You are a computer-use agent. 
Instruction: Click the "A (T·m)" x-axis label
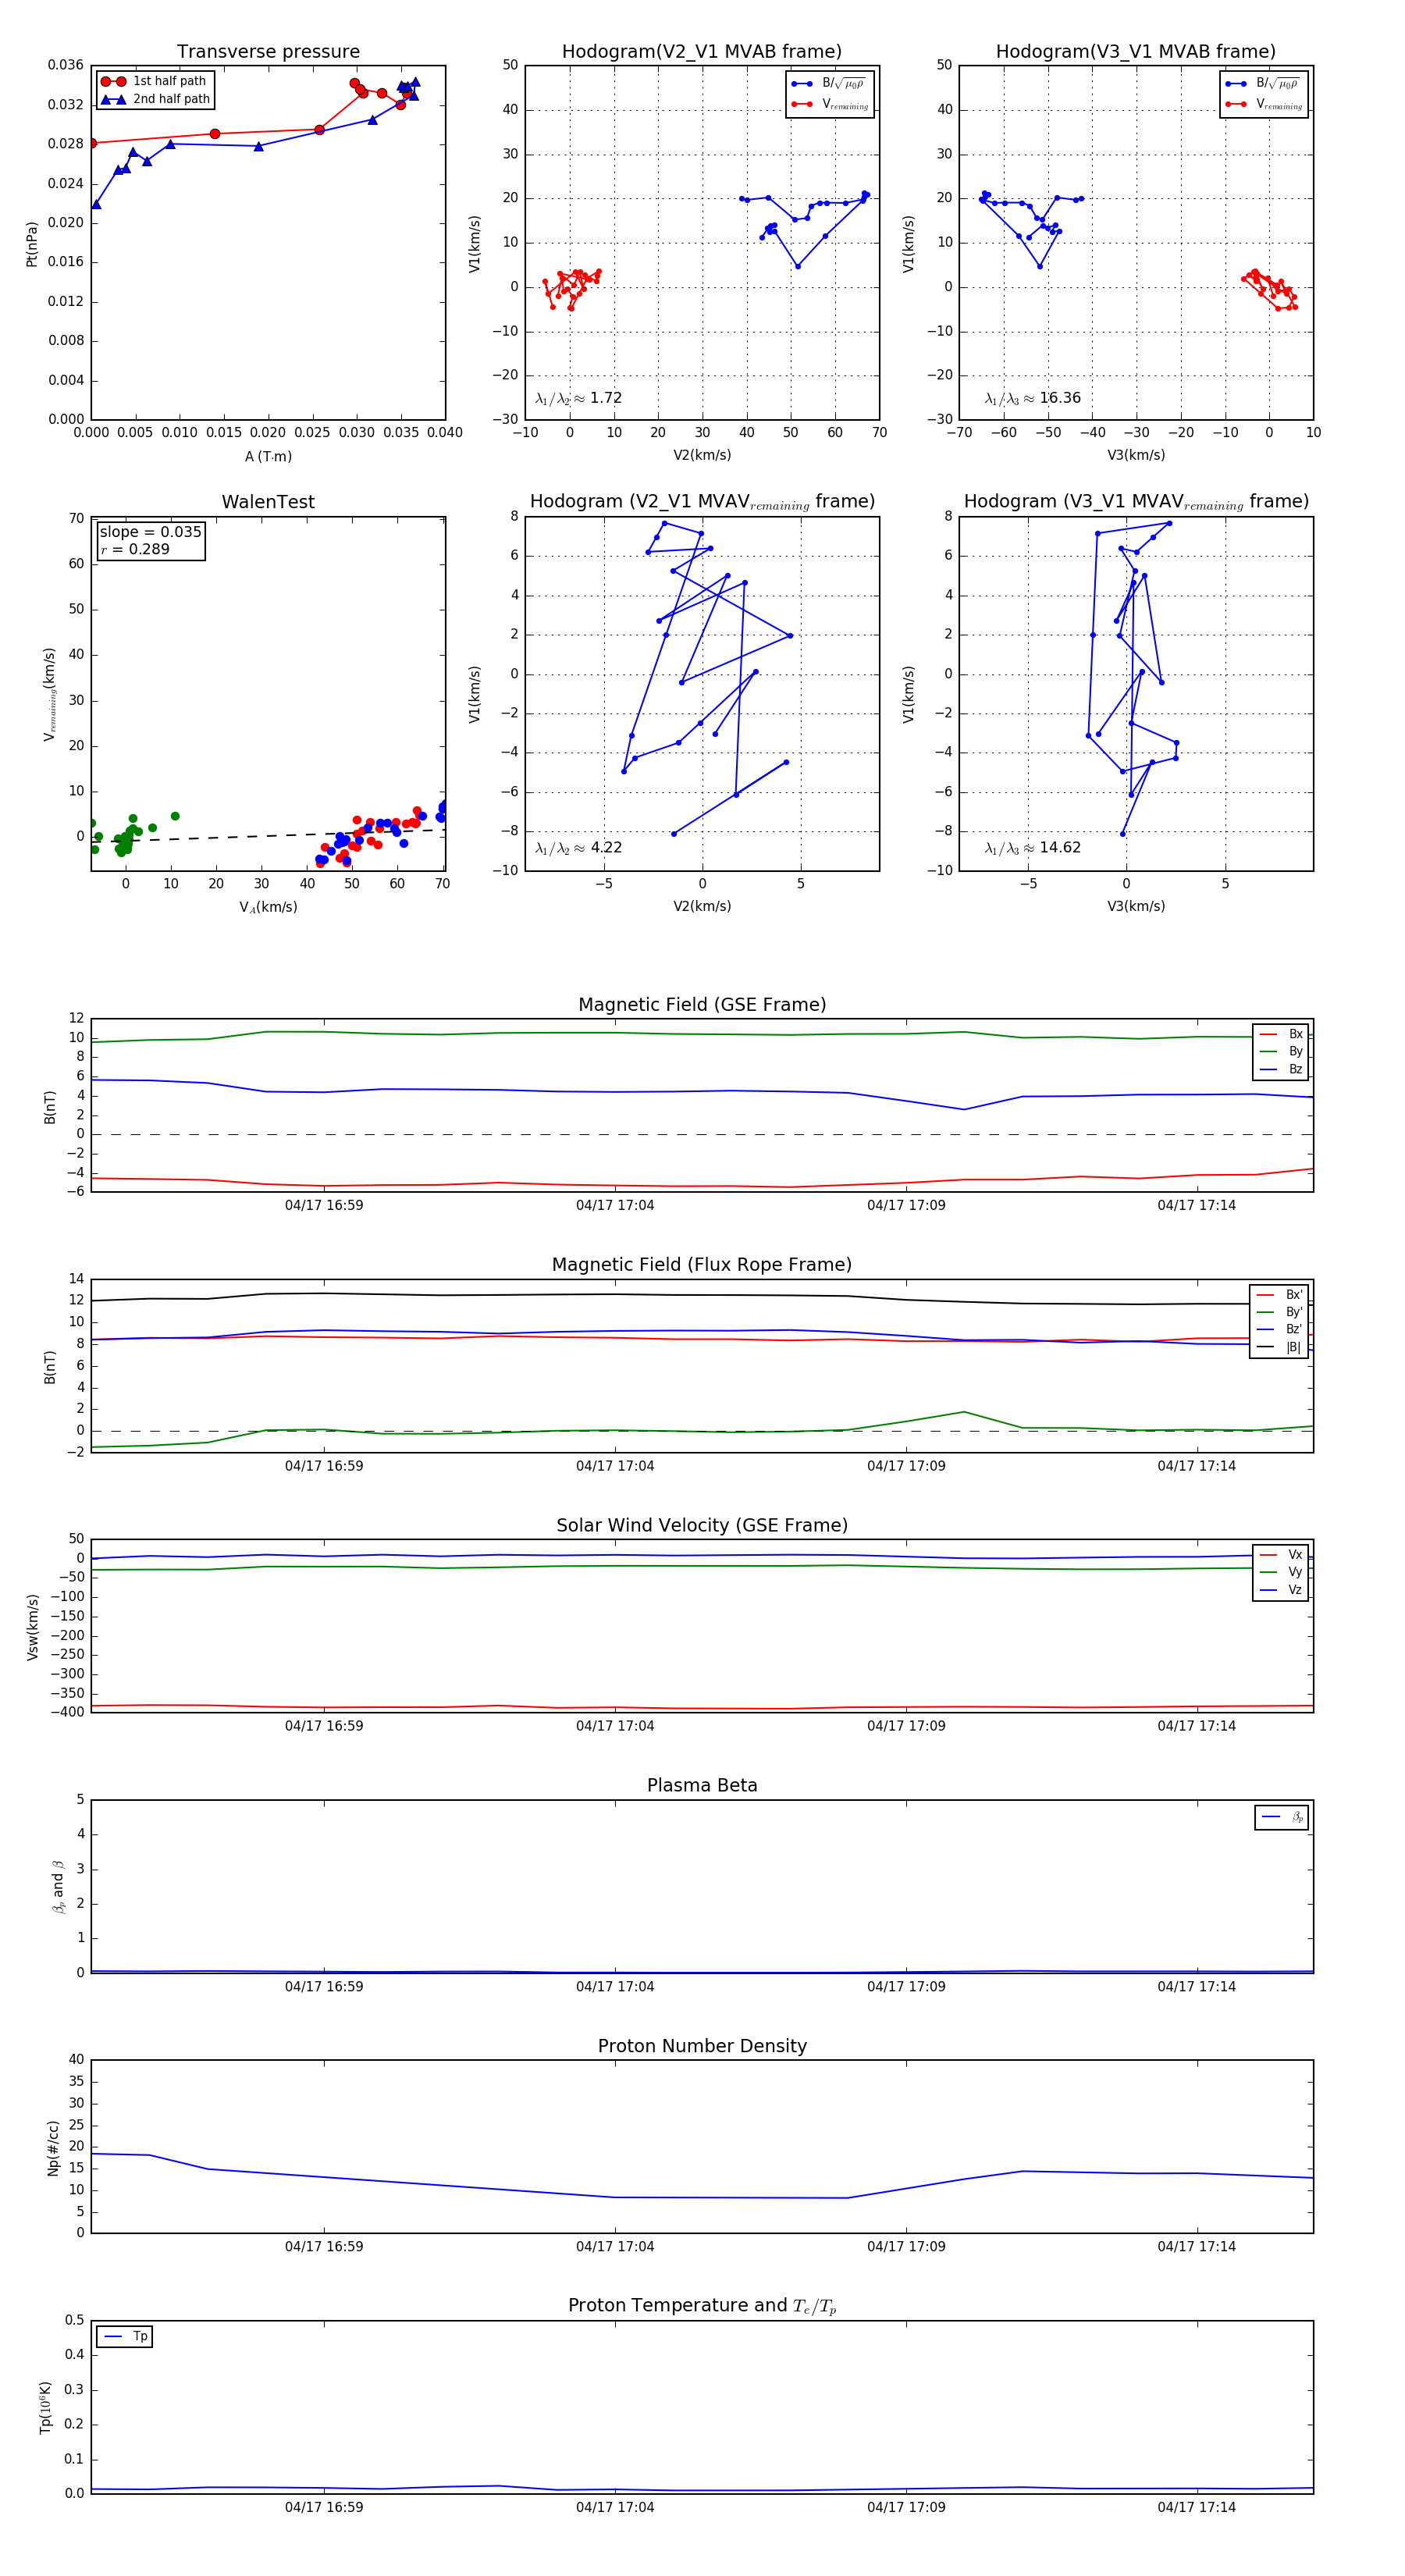tap(268, 456)
